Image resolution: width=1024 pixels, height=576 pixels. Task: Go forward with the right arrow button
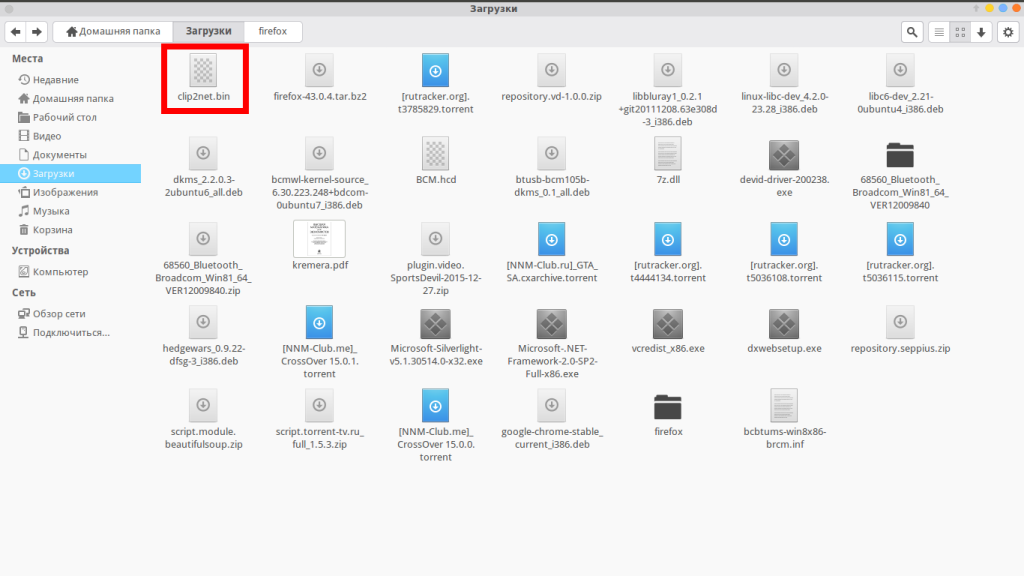(37, 31)
